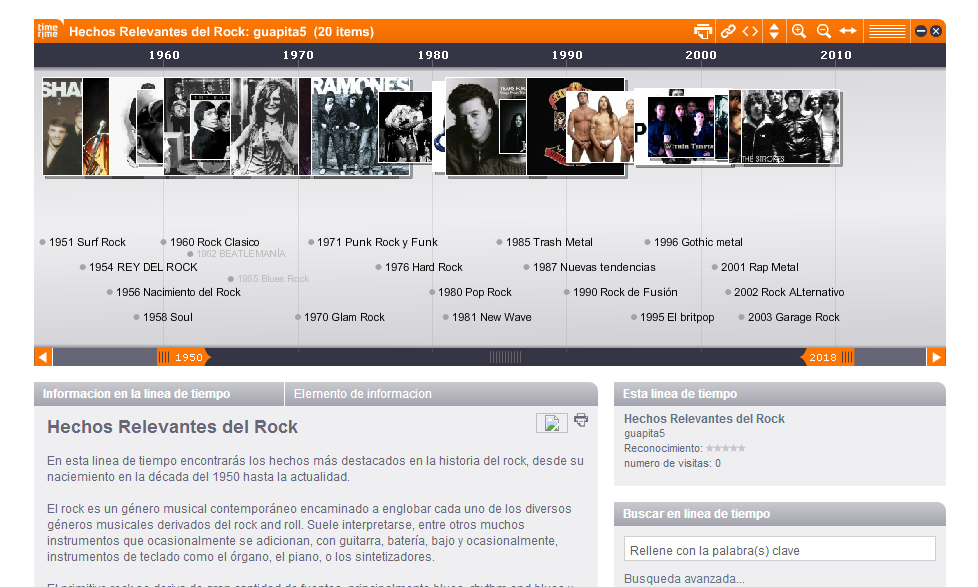The image size is (978, 588).
Task: Click the 2000 year label on ruler
Action: pyautogui.click(x=701, y=55)
